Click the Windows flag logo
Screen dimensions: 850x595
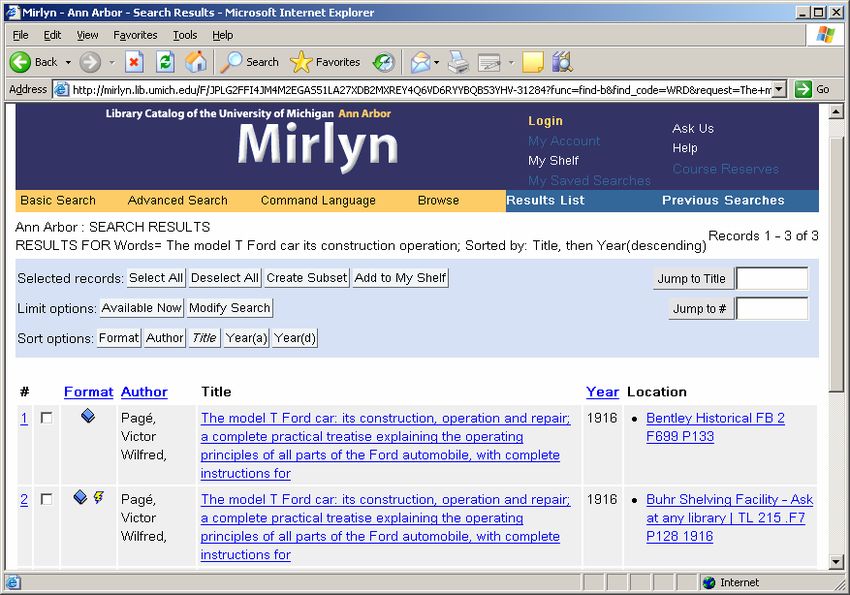coord(826,35)
